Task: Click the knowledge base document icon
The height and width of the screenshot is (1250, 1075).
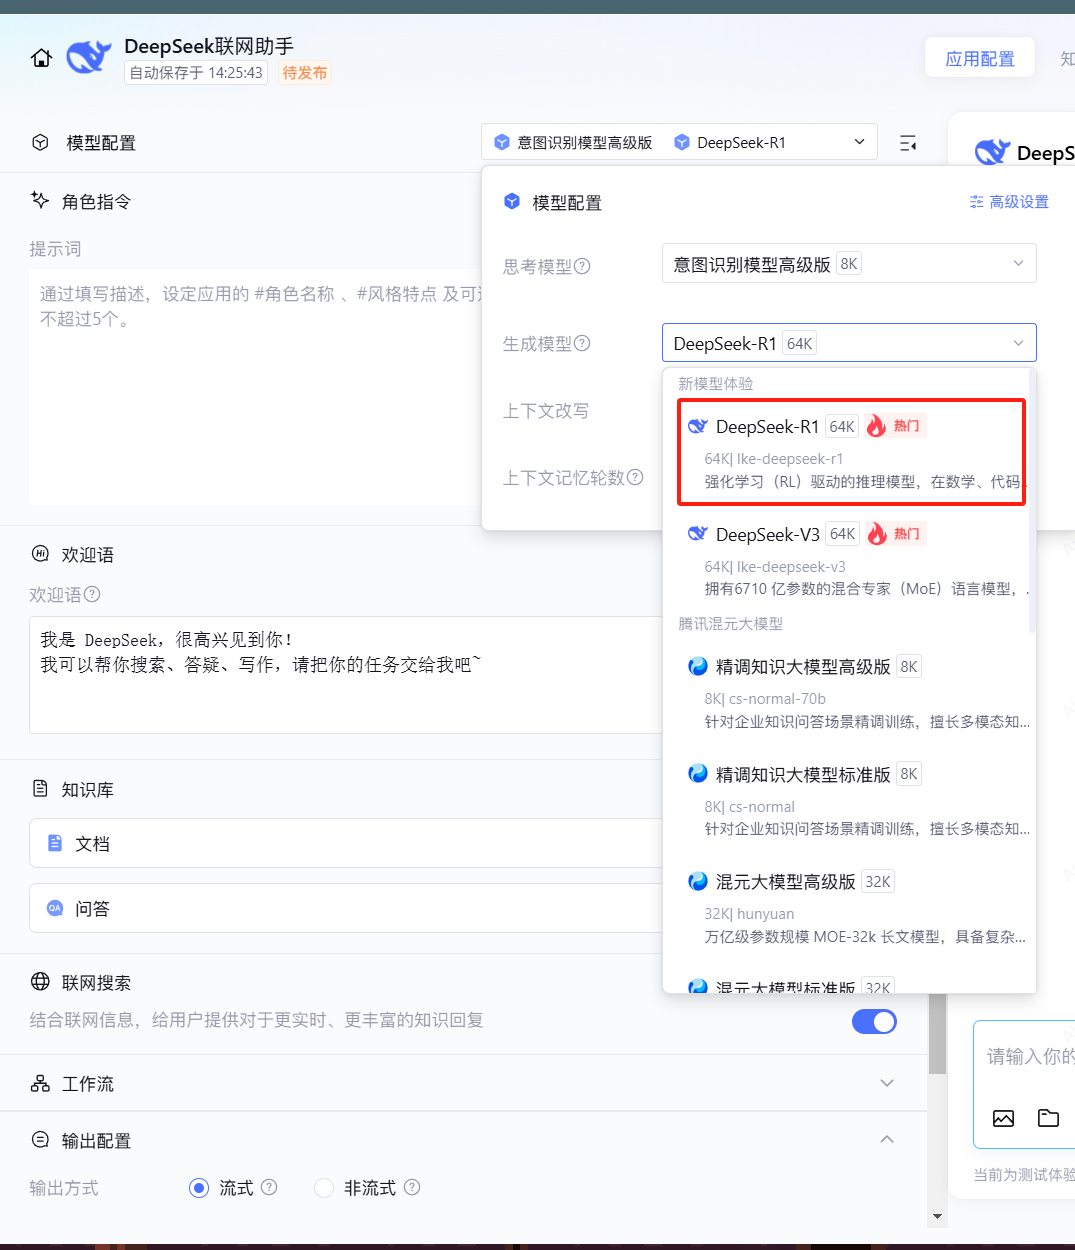Action: 40,789
